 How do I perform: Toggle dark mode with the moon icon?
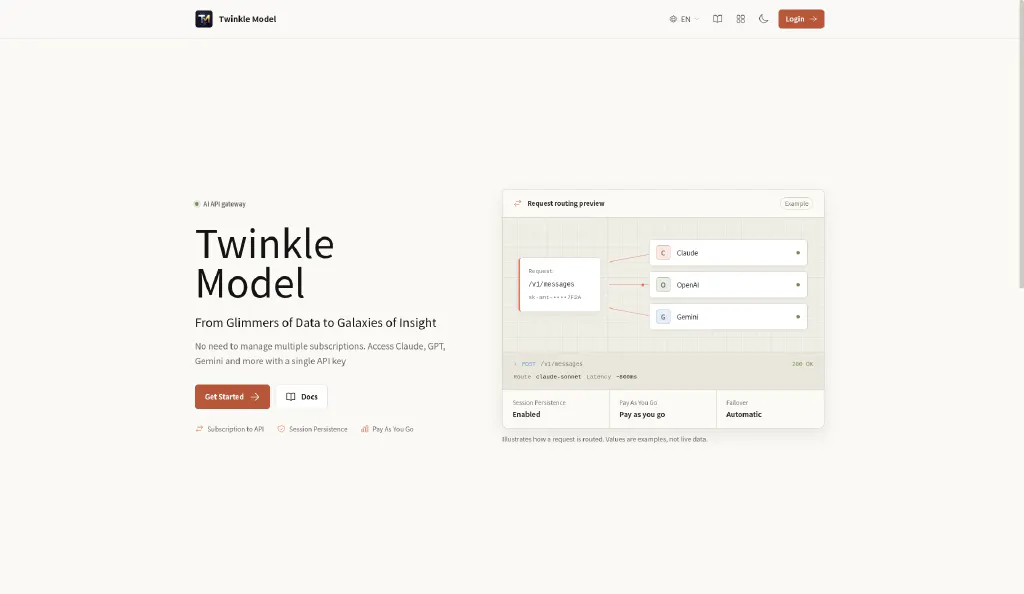[x=763, y=19]
